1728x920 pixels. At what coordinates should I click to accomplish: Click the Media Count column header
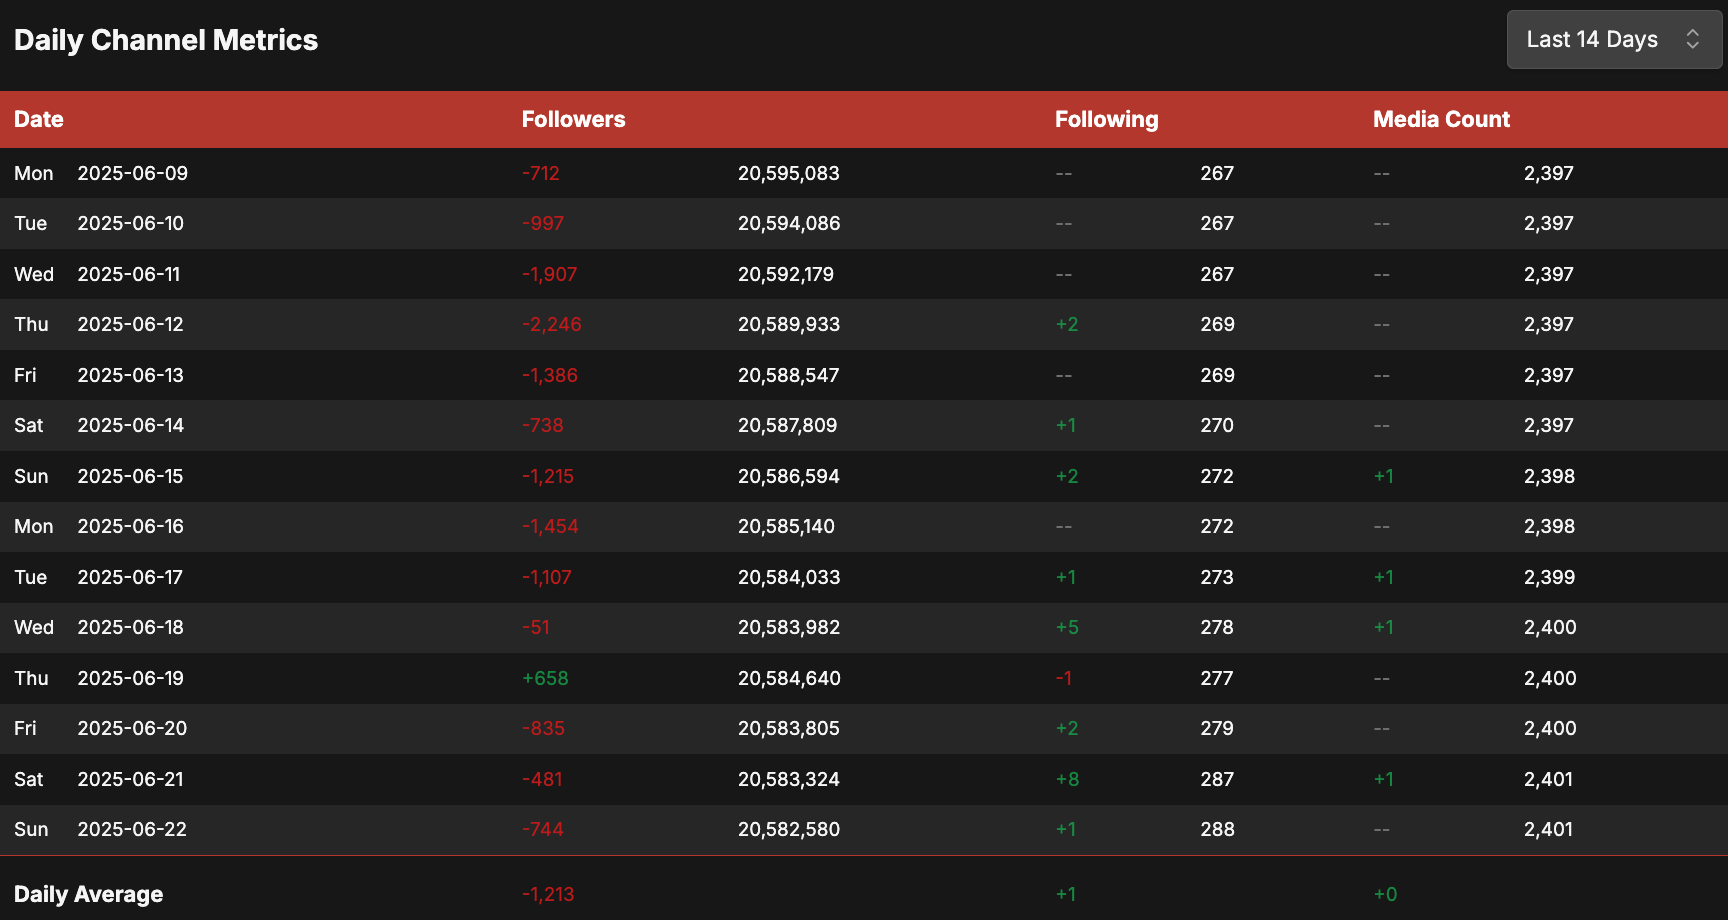pyautogui.click(x=1441, y=120)
